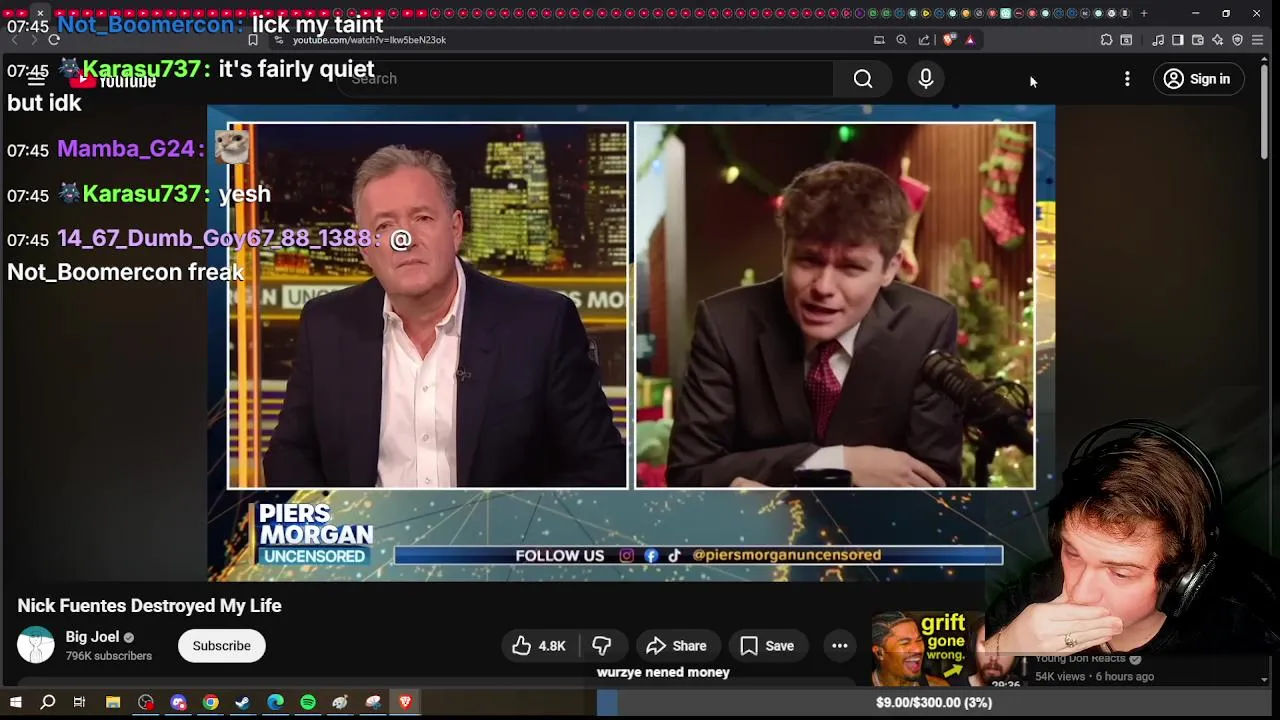Toggle the browser sidebar panel icon
This screenshot has width=1280, height=720.
[x=1177, y=40]
